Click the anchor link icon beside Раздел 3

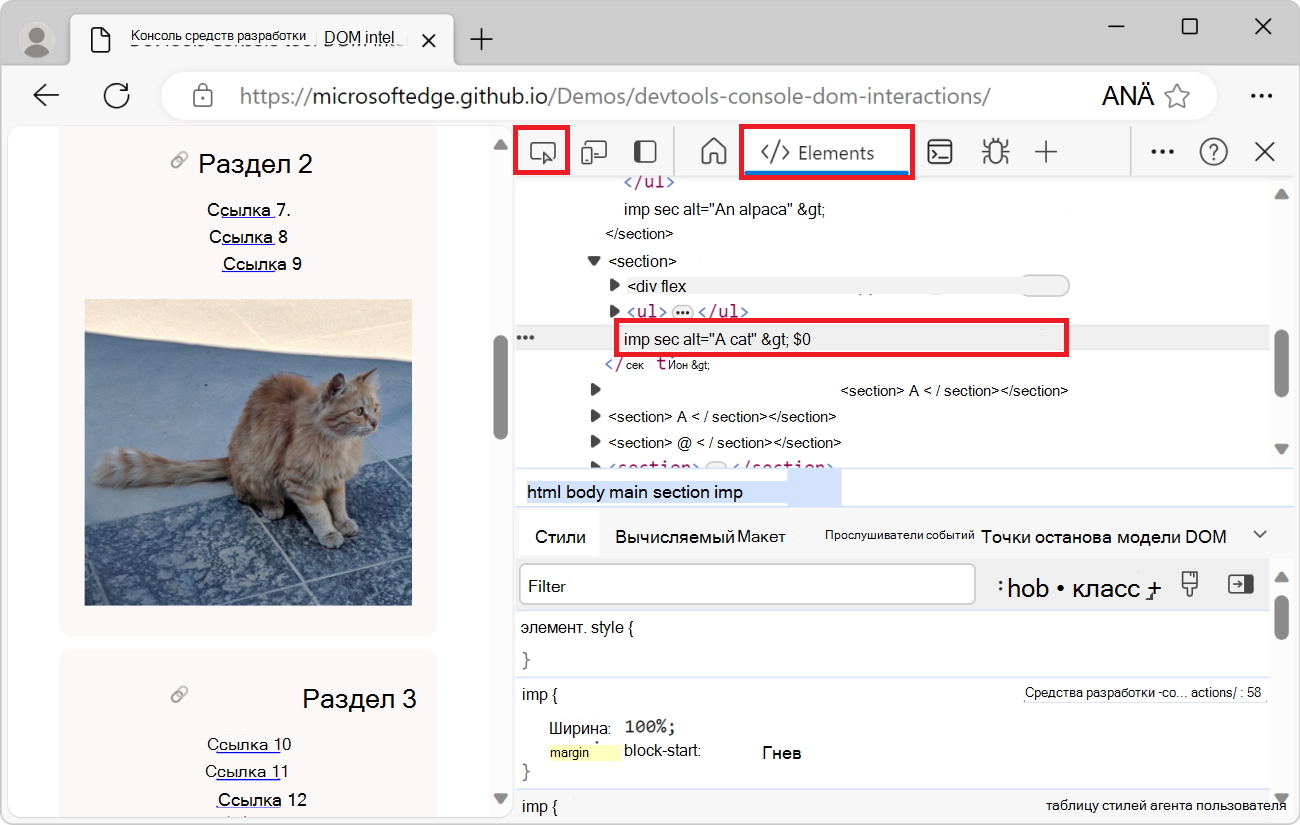179,693
